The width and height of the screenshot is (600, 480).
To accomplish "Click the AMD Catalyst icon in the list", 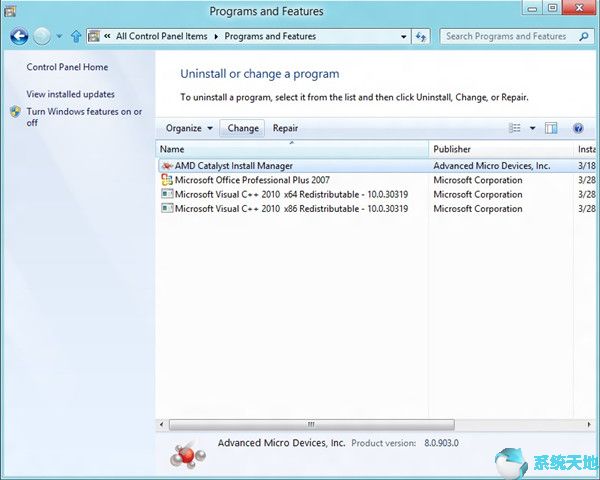I will [167, 166].
